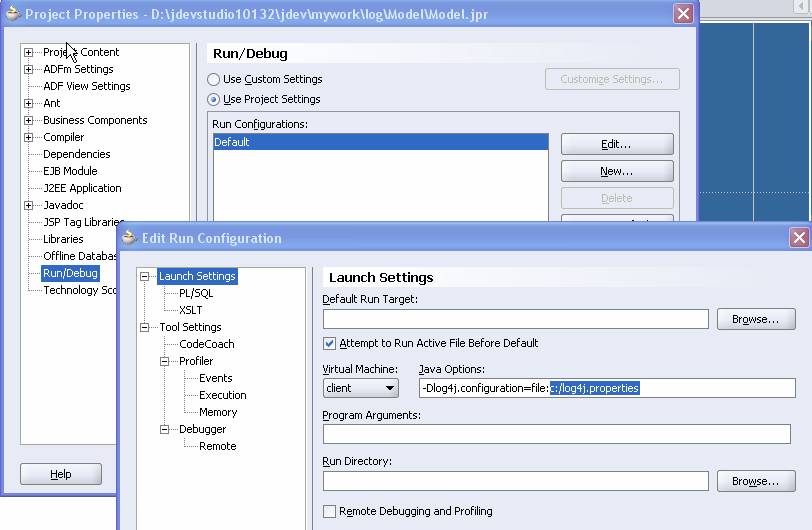Expand the ADFm Settings tree node
The height and width of the screenshot is (530, 812).
click(x=29, y=69)
